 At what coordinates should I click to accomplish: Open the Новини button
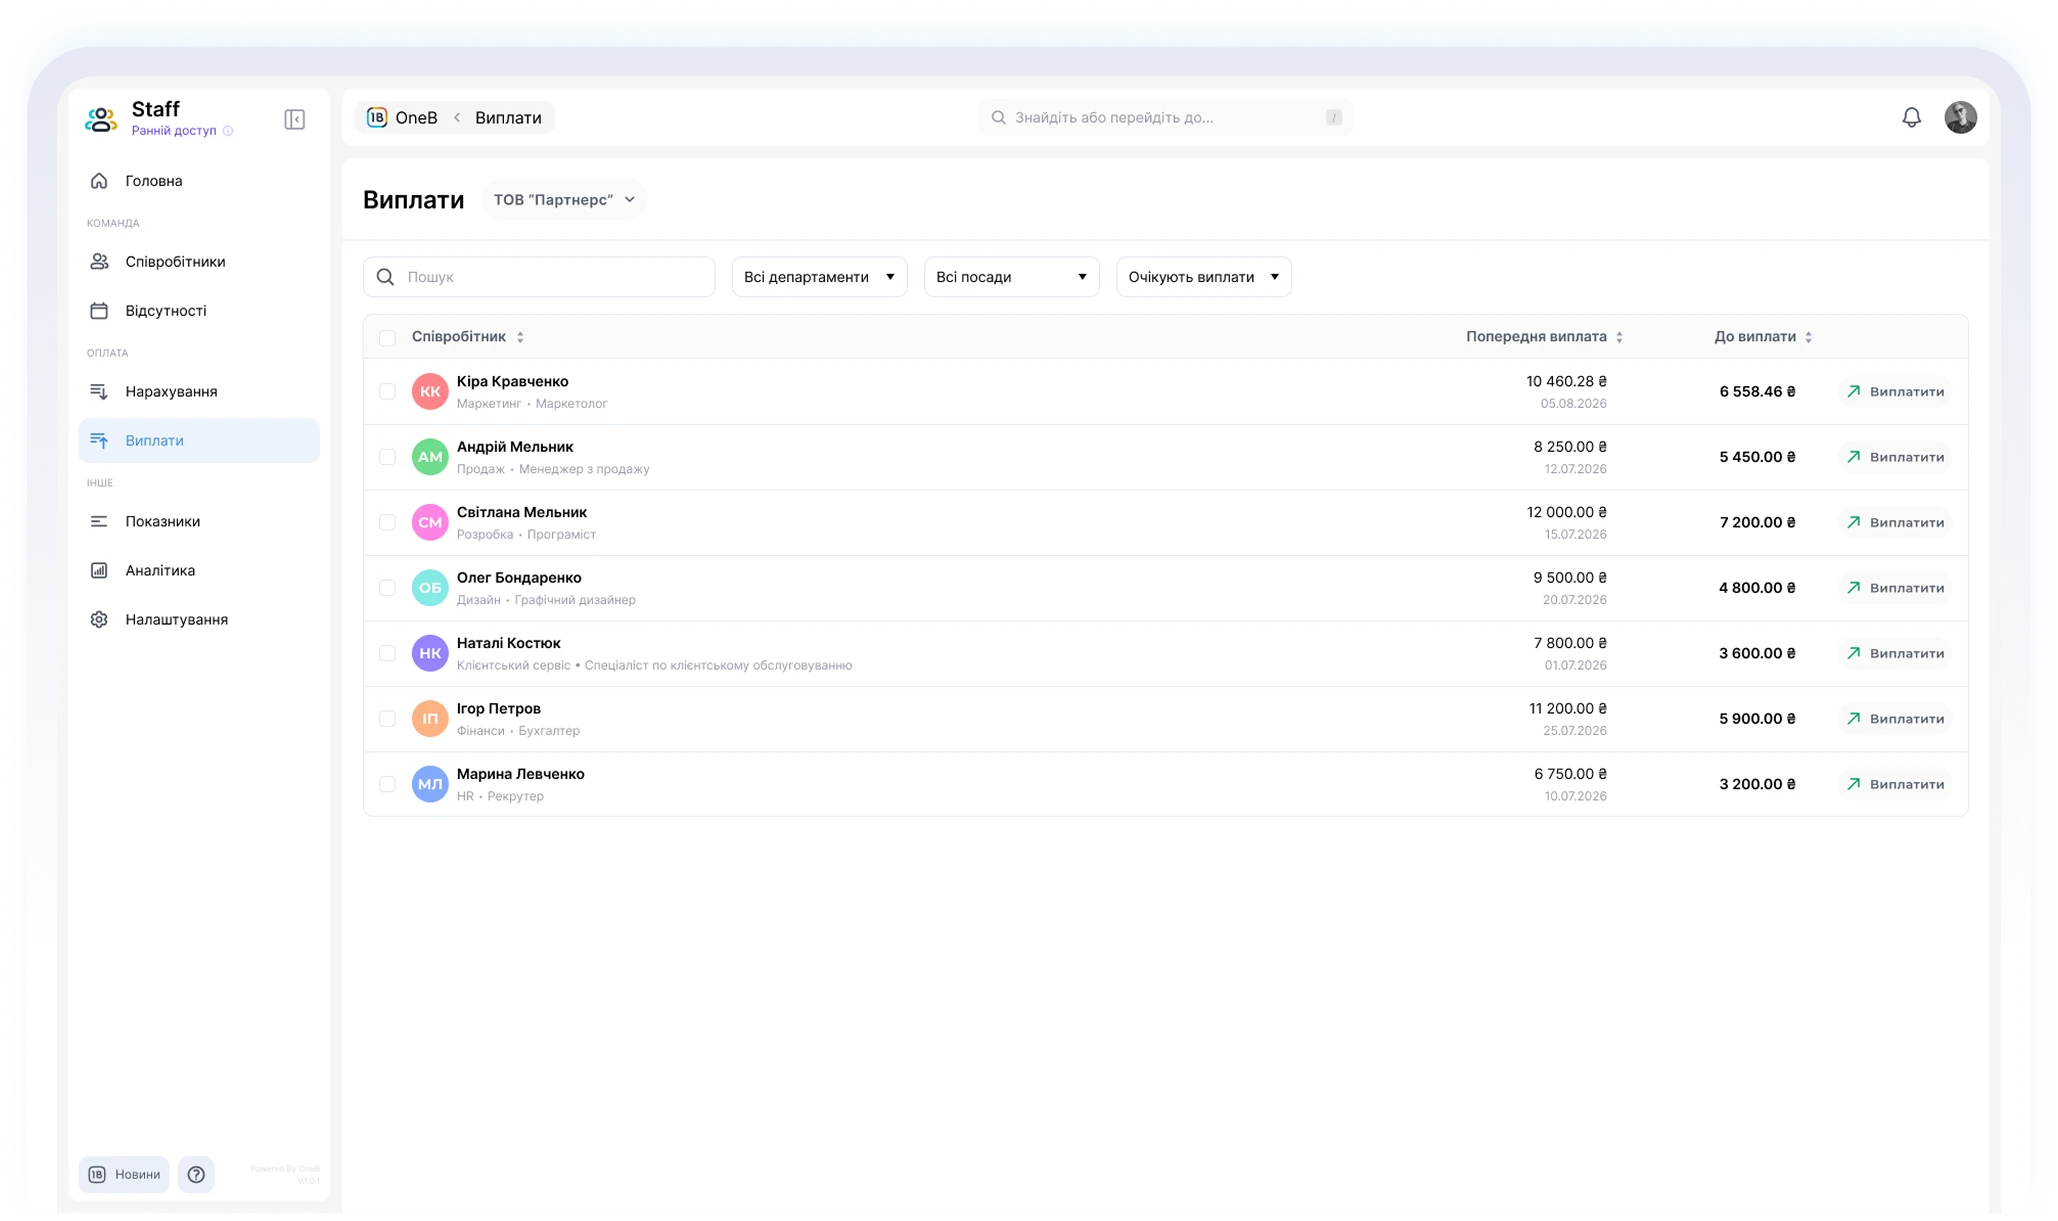124,1174
